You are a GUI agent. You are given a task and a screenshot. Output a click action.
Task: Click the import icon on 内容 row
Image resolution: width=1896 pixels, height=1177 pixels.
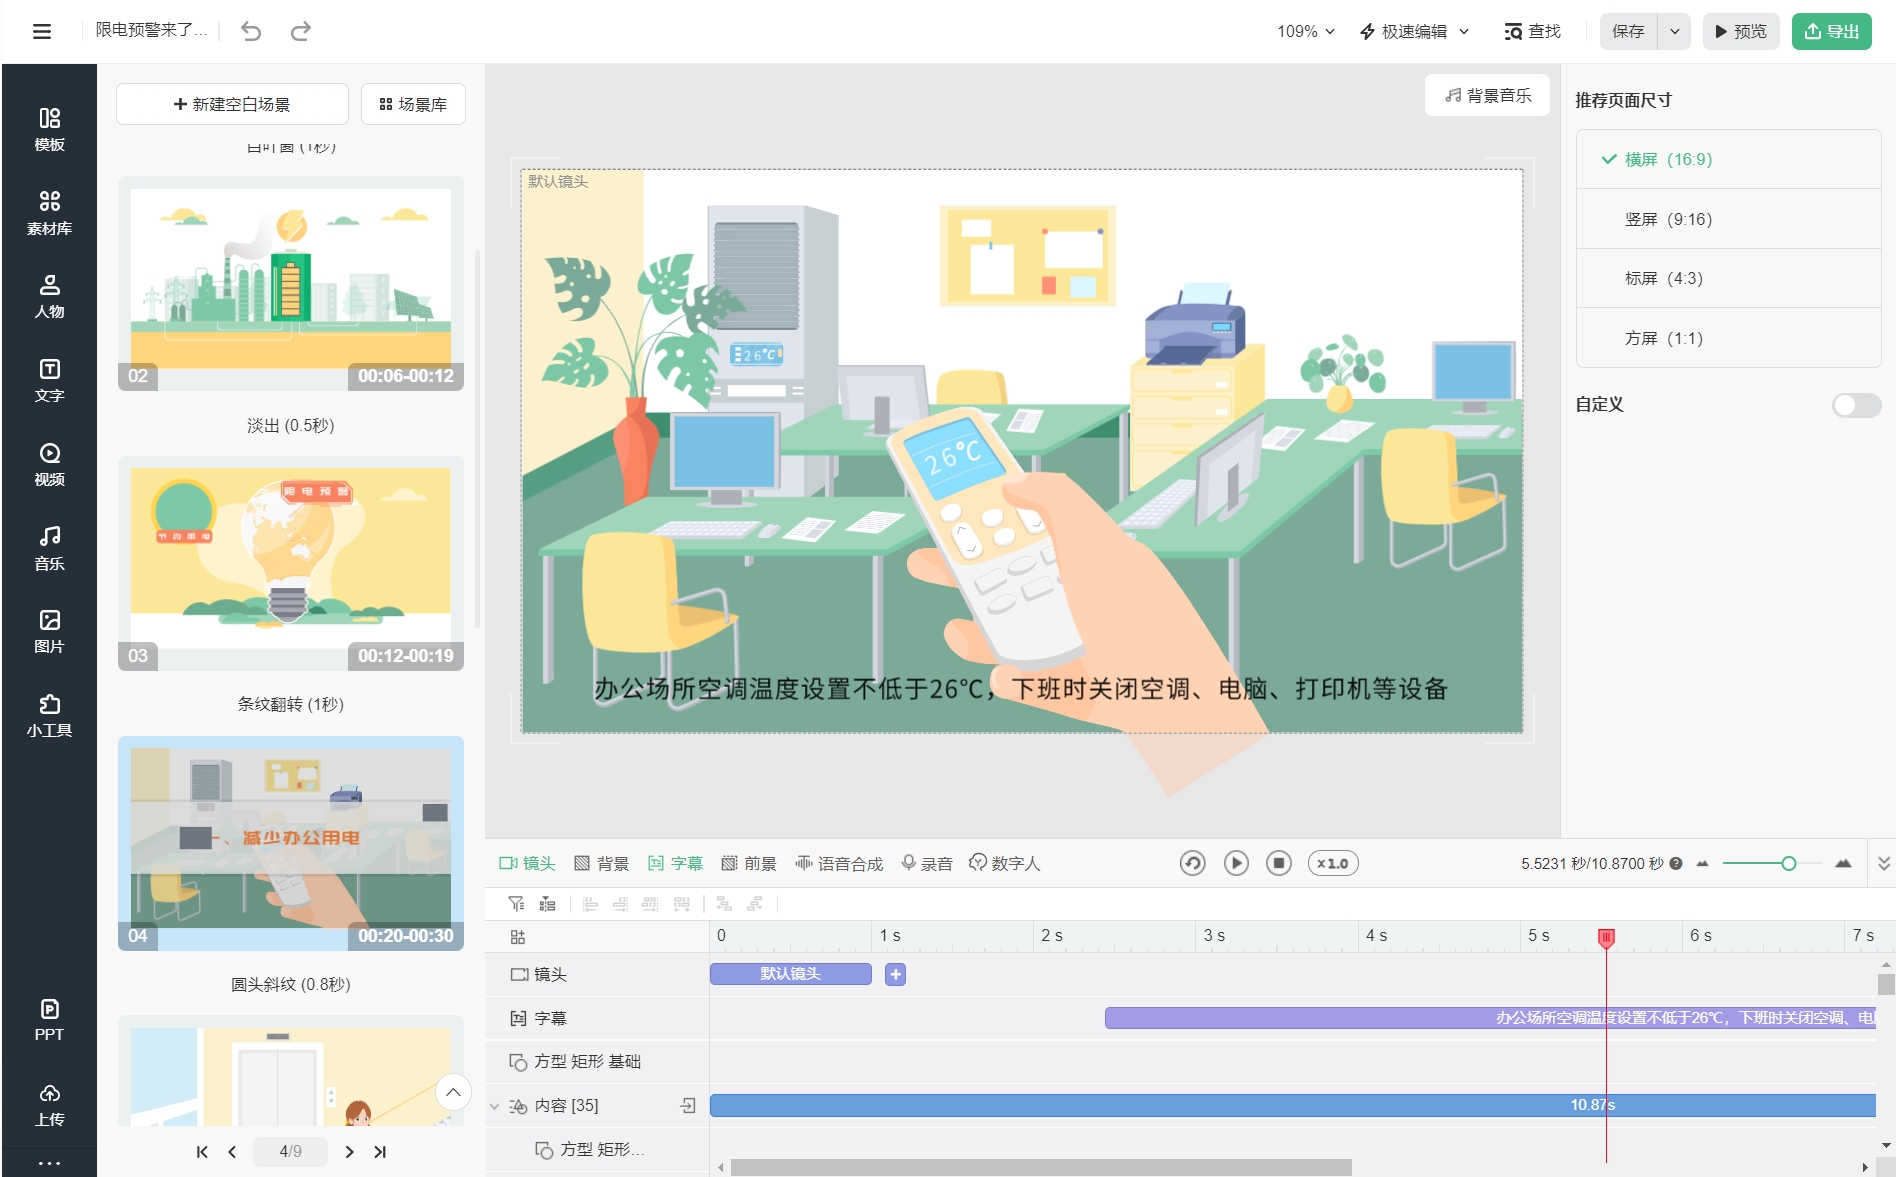pos(688,1105)
